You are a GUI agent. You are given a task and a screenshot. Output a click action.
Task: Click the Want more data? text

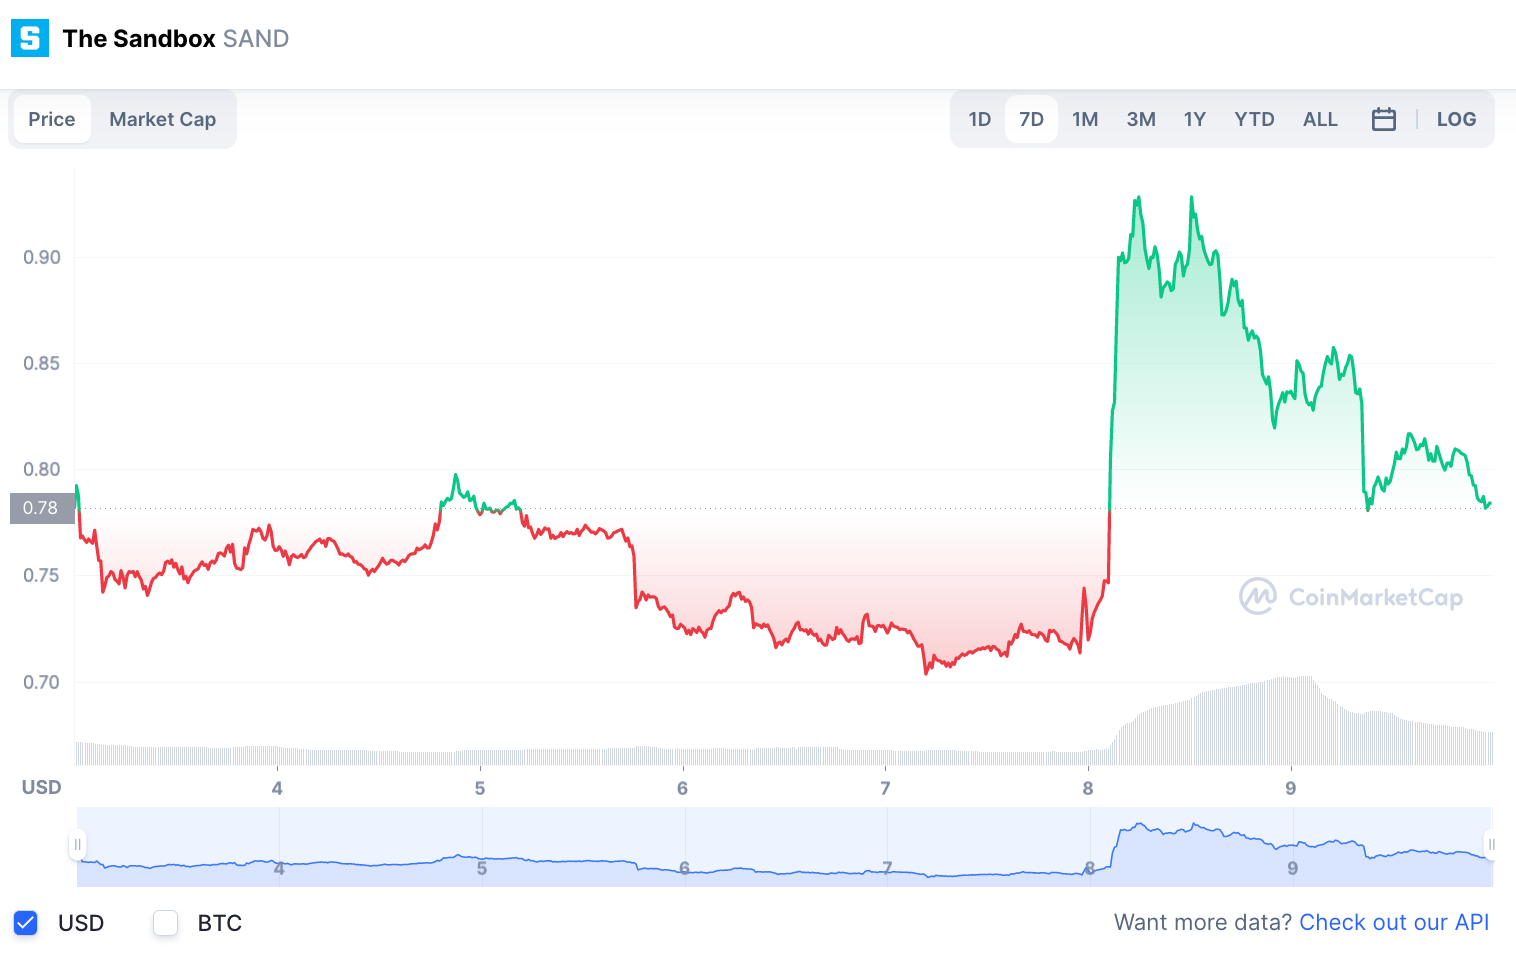1203,922
